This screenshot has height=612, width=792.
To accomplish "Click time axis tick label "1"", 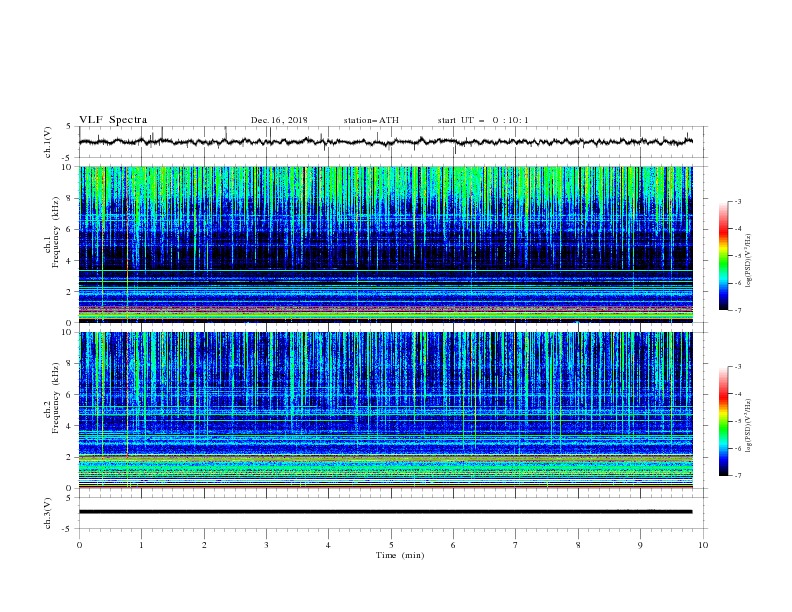I will coord(142,545).
